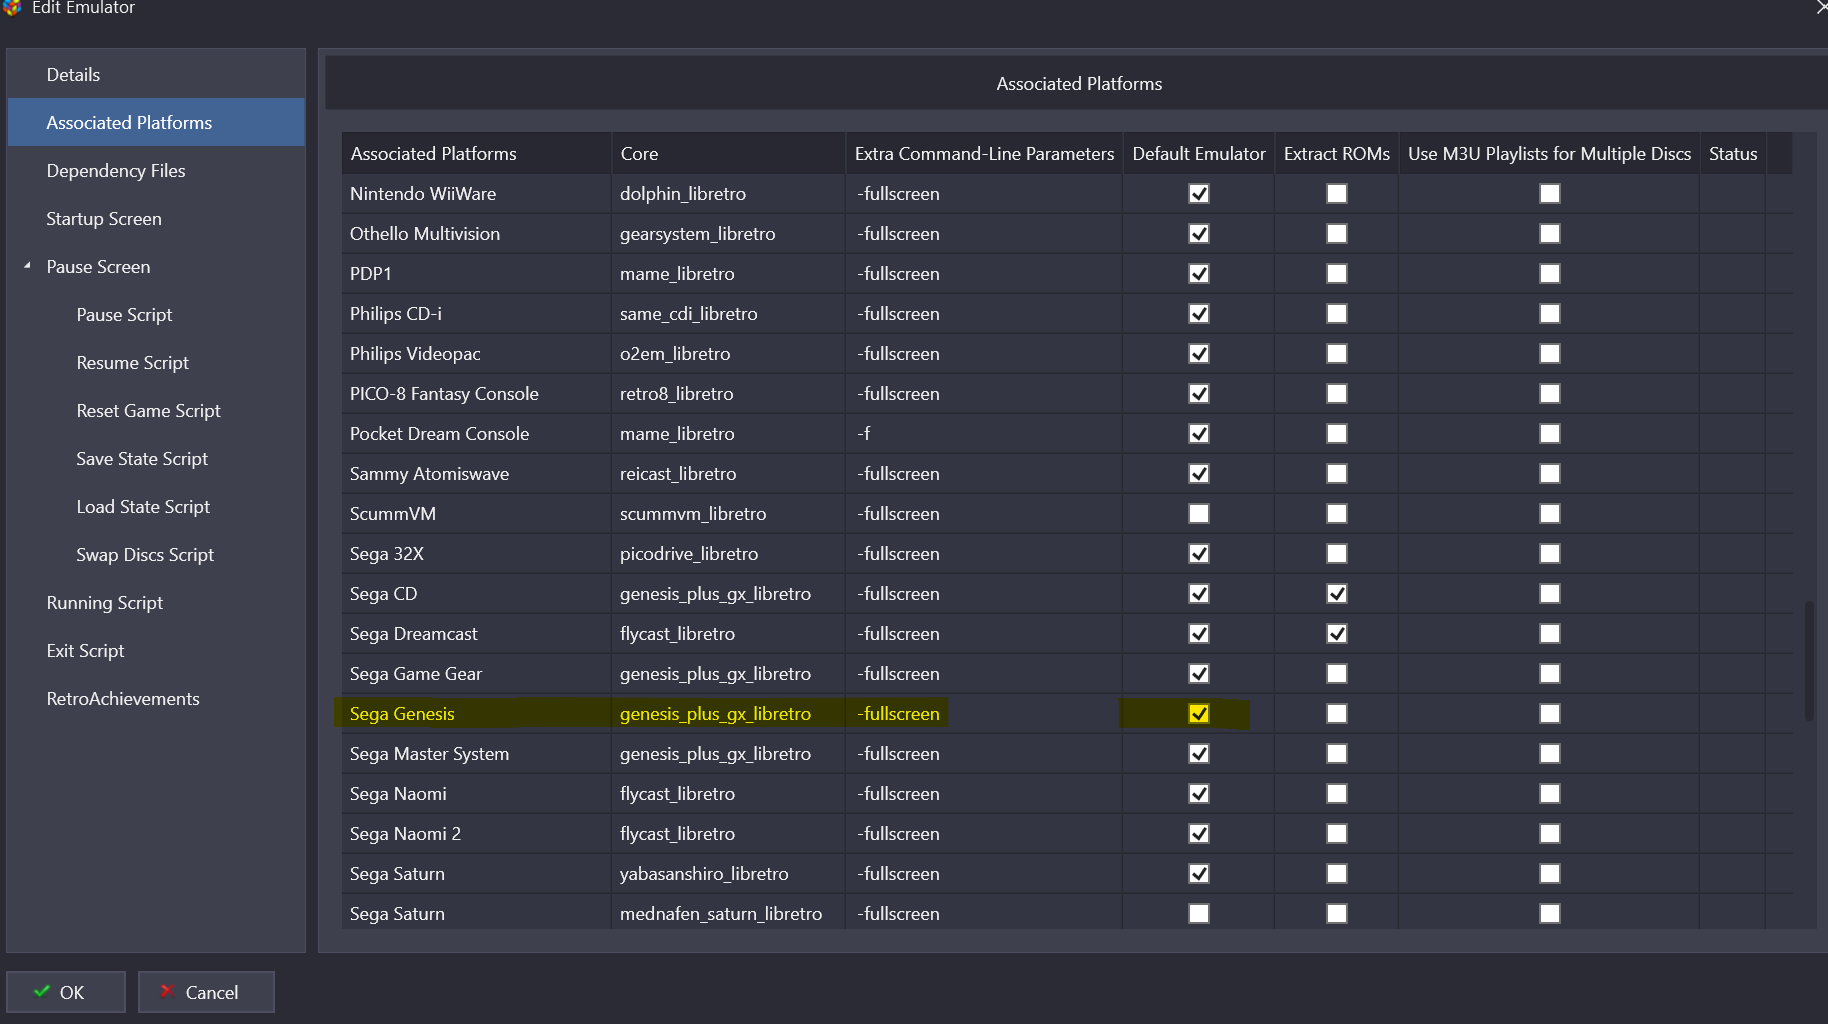Uncheck Extract ROMs for Sega Dreamcast
The height and width of the screenshot is (1024, 1828).
pos(1337,634)
